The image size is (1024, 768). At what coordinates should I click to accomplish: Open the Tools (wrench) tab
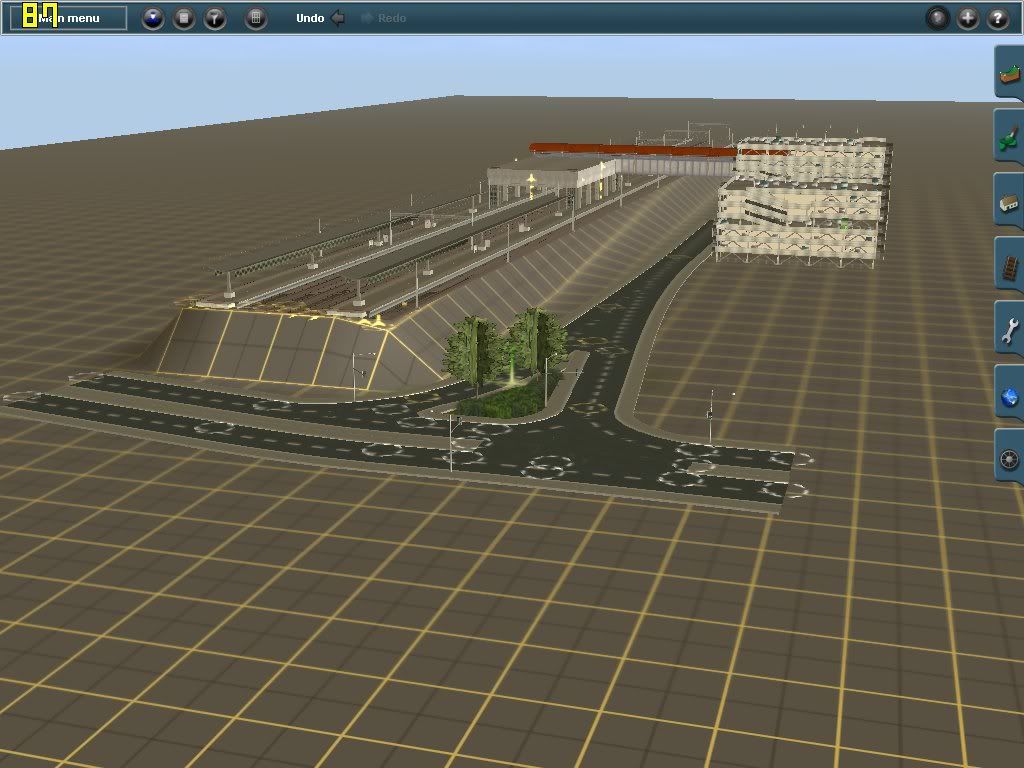(1010, 329)
